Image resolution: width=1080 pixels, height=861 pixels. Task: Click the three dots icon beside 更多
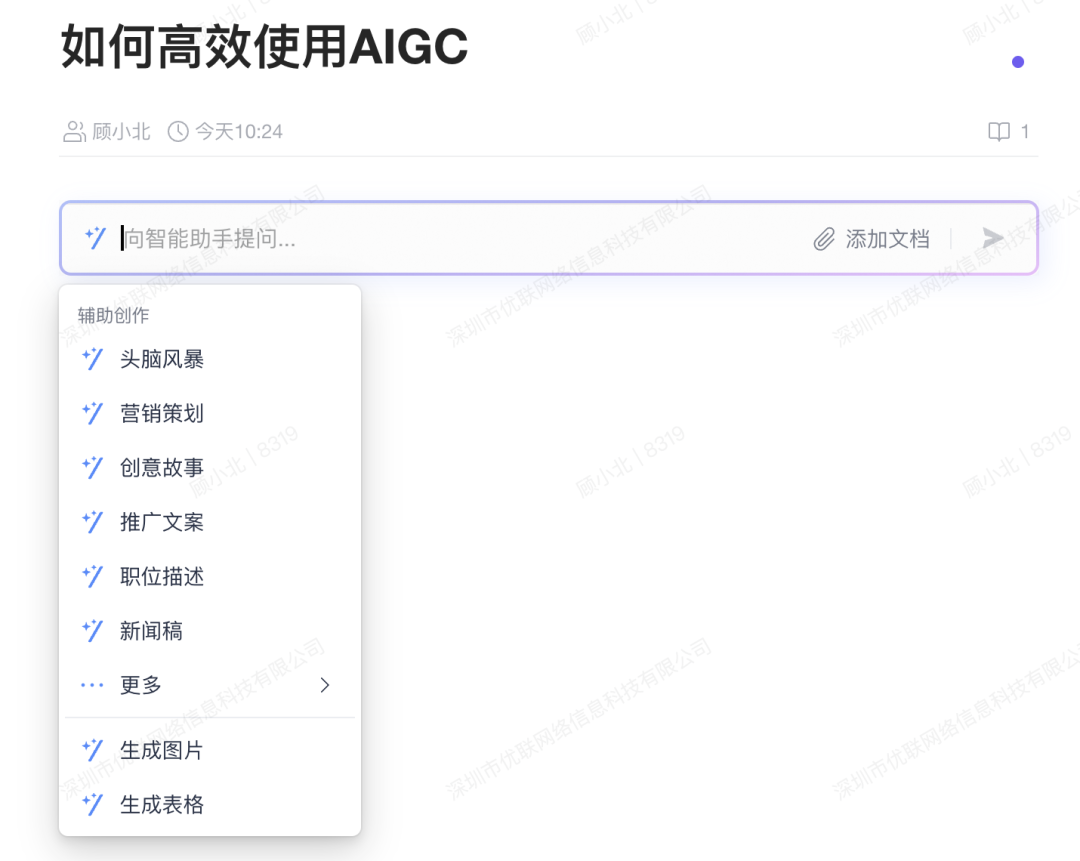click(92, 685)
